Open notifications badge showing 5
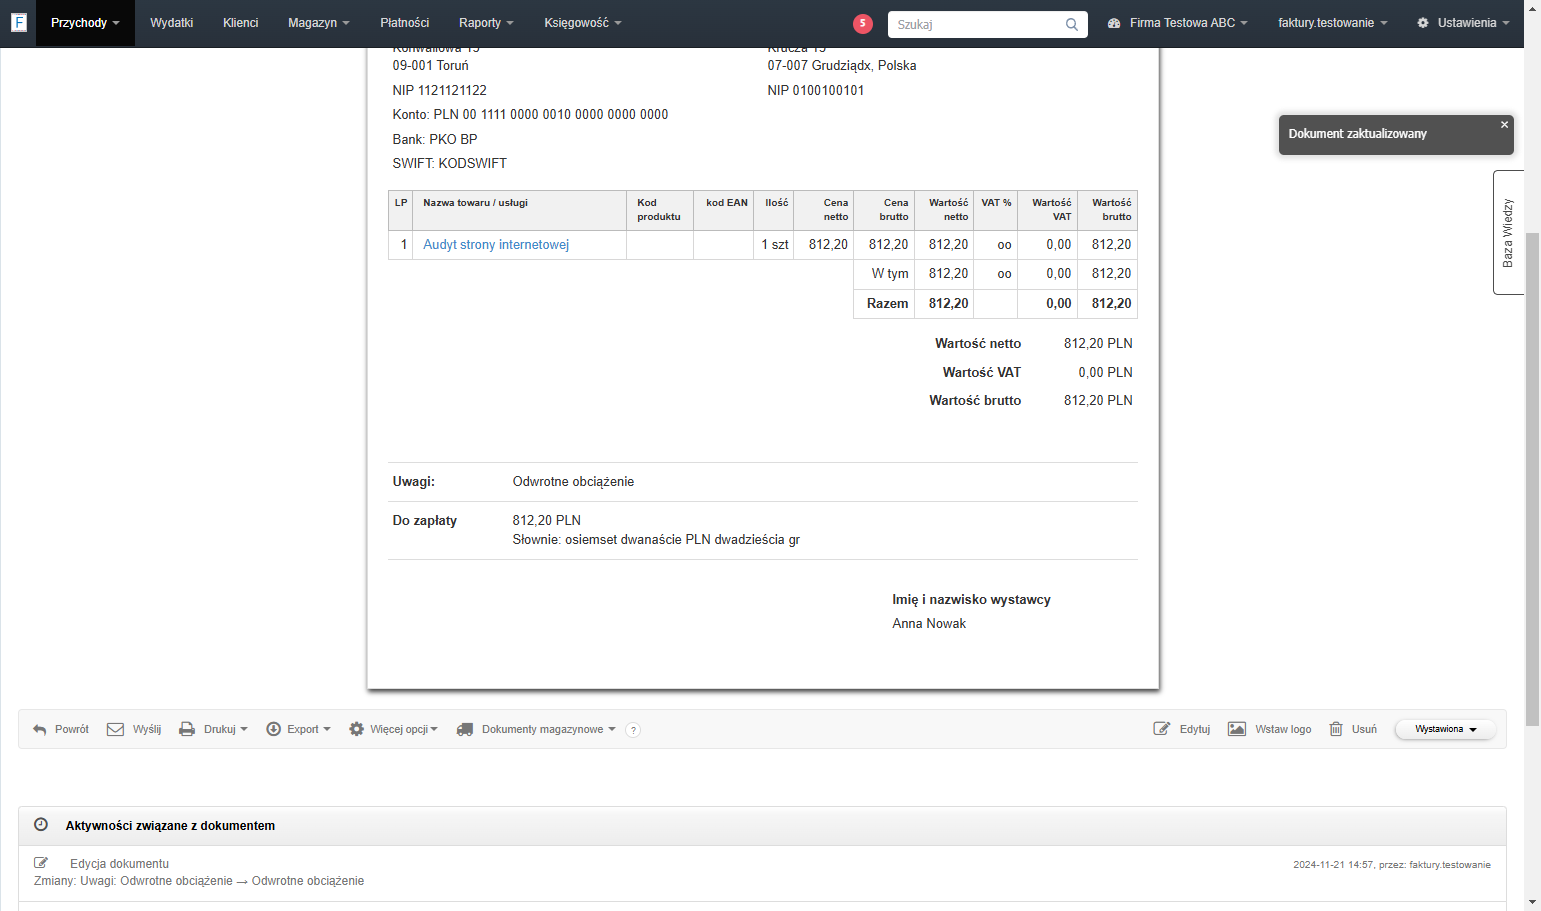Image resolution: width=1541 pixels, height=911 pixels. pos(863,24)
